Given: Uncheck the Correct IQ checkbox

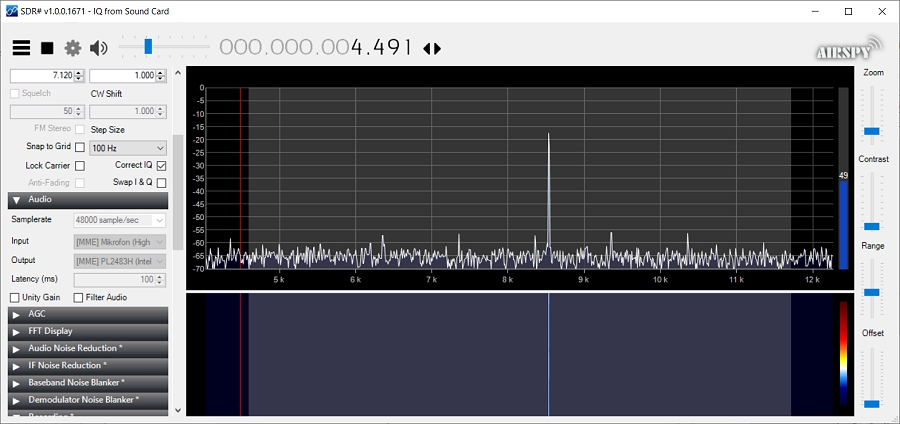Looking at the screenshot, I should [x=161, y=165].
